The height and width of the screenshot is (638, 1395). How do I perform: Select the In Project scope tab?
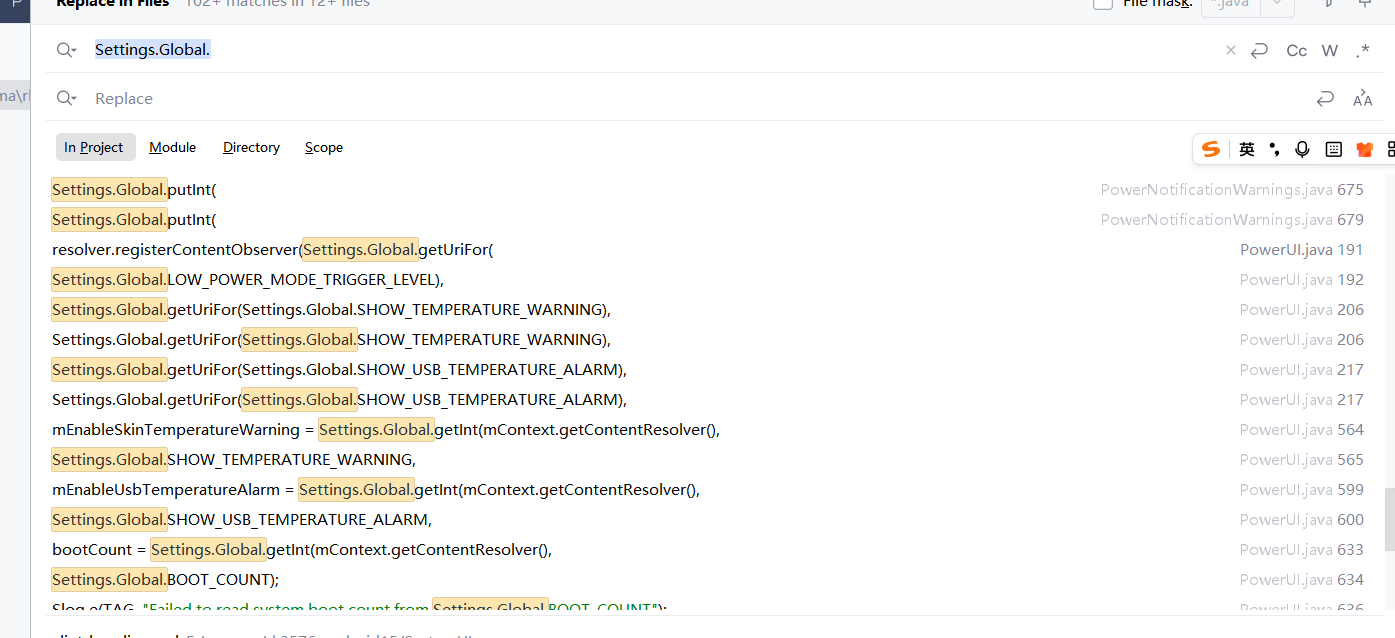pos(94,147)
